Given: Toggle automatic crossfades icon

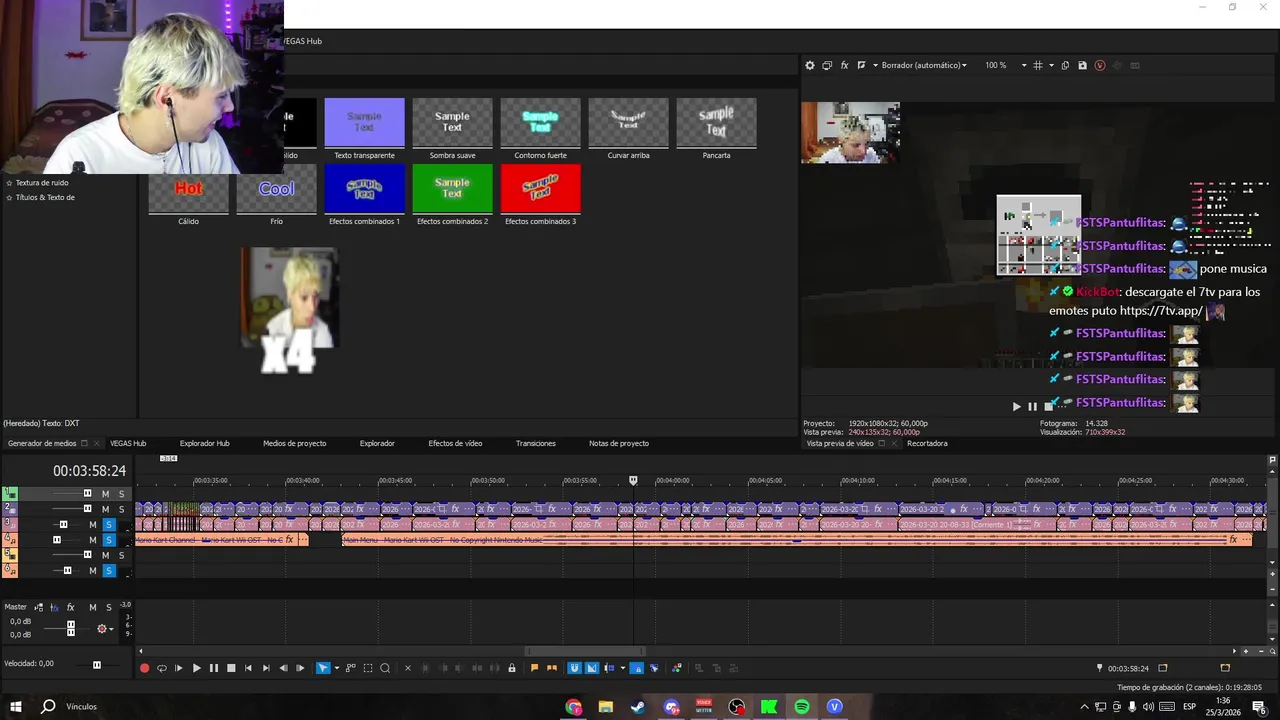Looking at the screenshot, I should point(591,668).
